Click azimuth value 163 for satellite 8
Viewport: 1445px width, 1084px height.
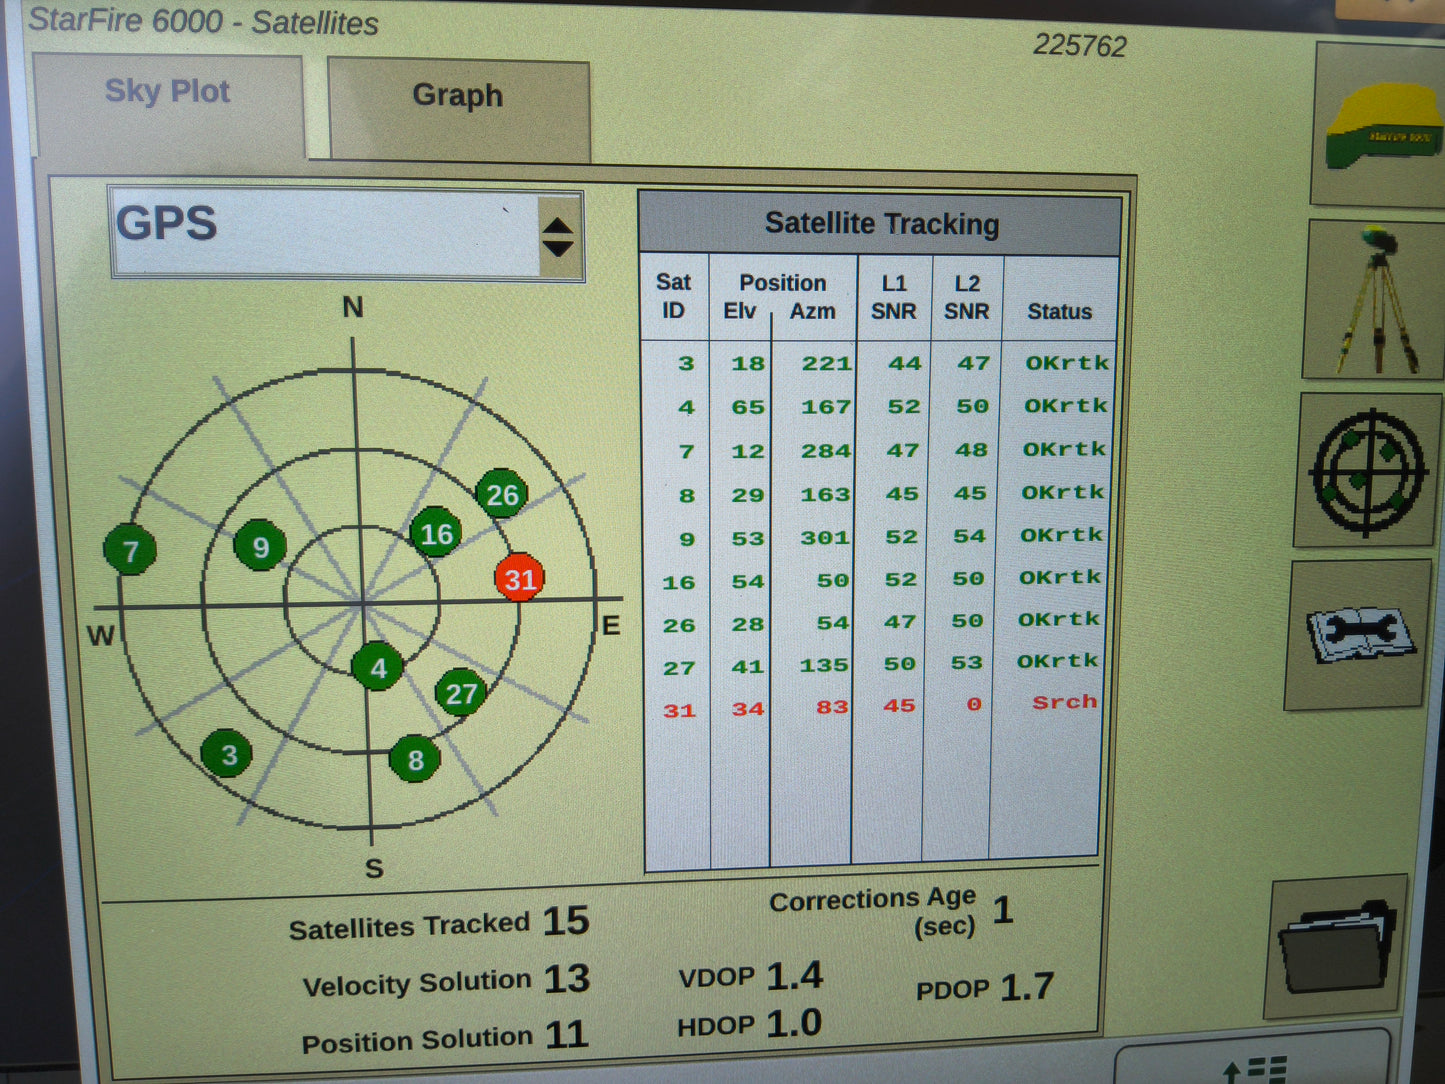pyautogui.click(x=825, y=495)
